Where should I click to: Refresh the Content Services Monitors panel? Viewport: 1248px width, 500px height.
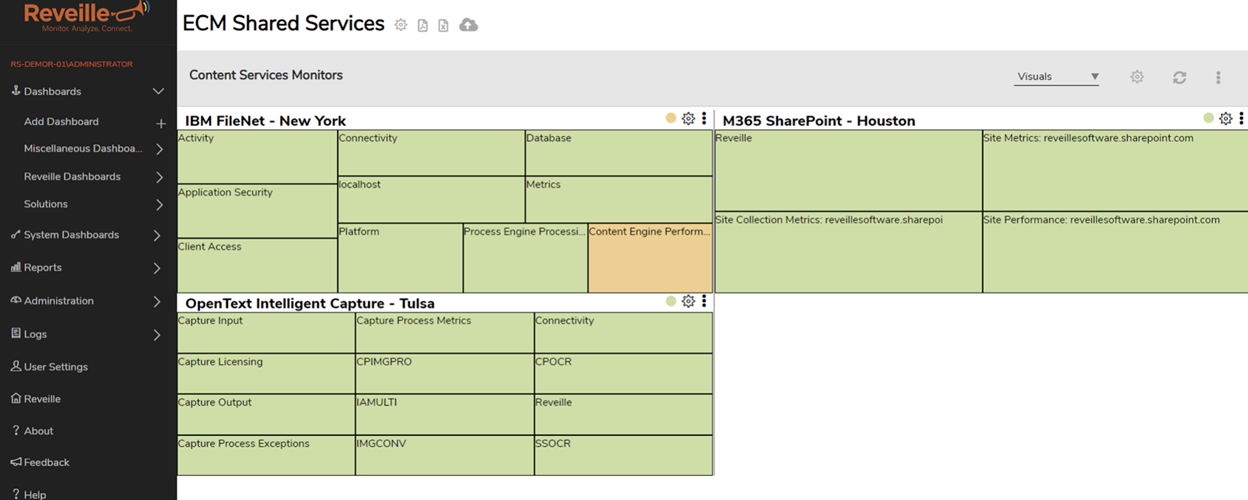(1180, 77)
